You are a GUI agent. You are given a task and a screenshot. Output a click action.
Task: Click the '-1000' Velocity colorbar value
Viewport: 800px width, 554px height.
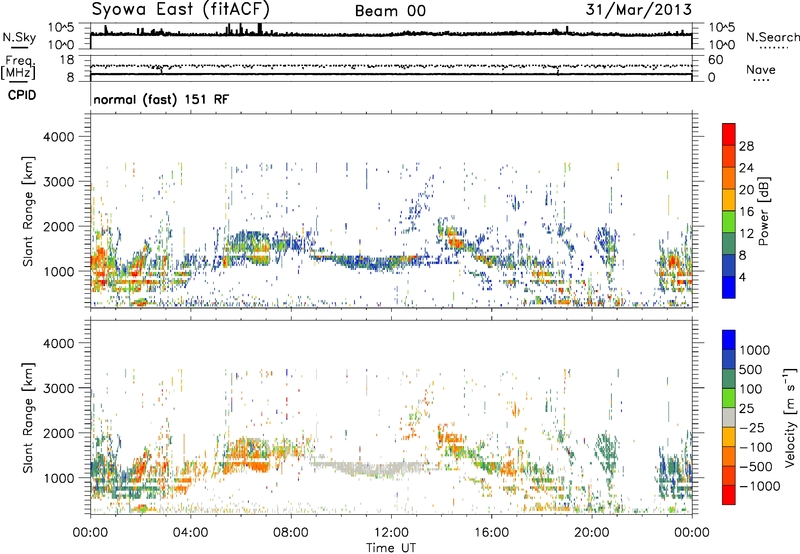[x=760, y=486]
